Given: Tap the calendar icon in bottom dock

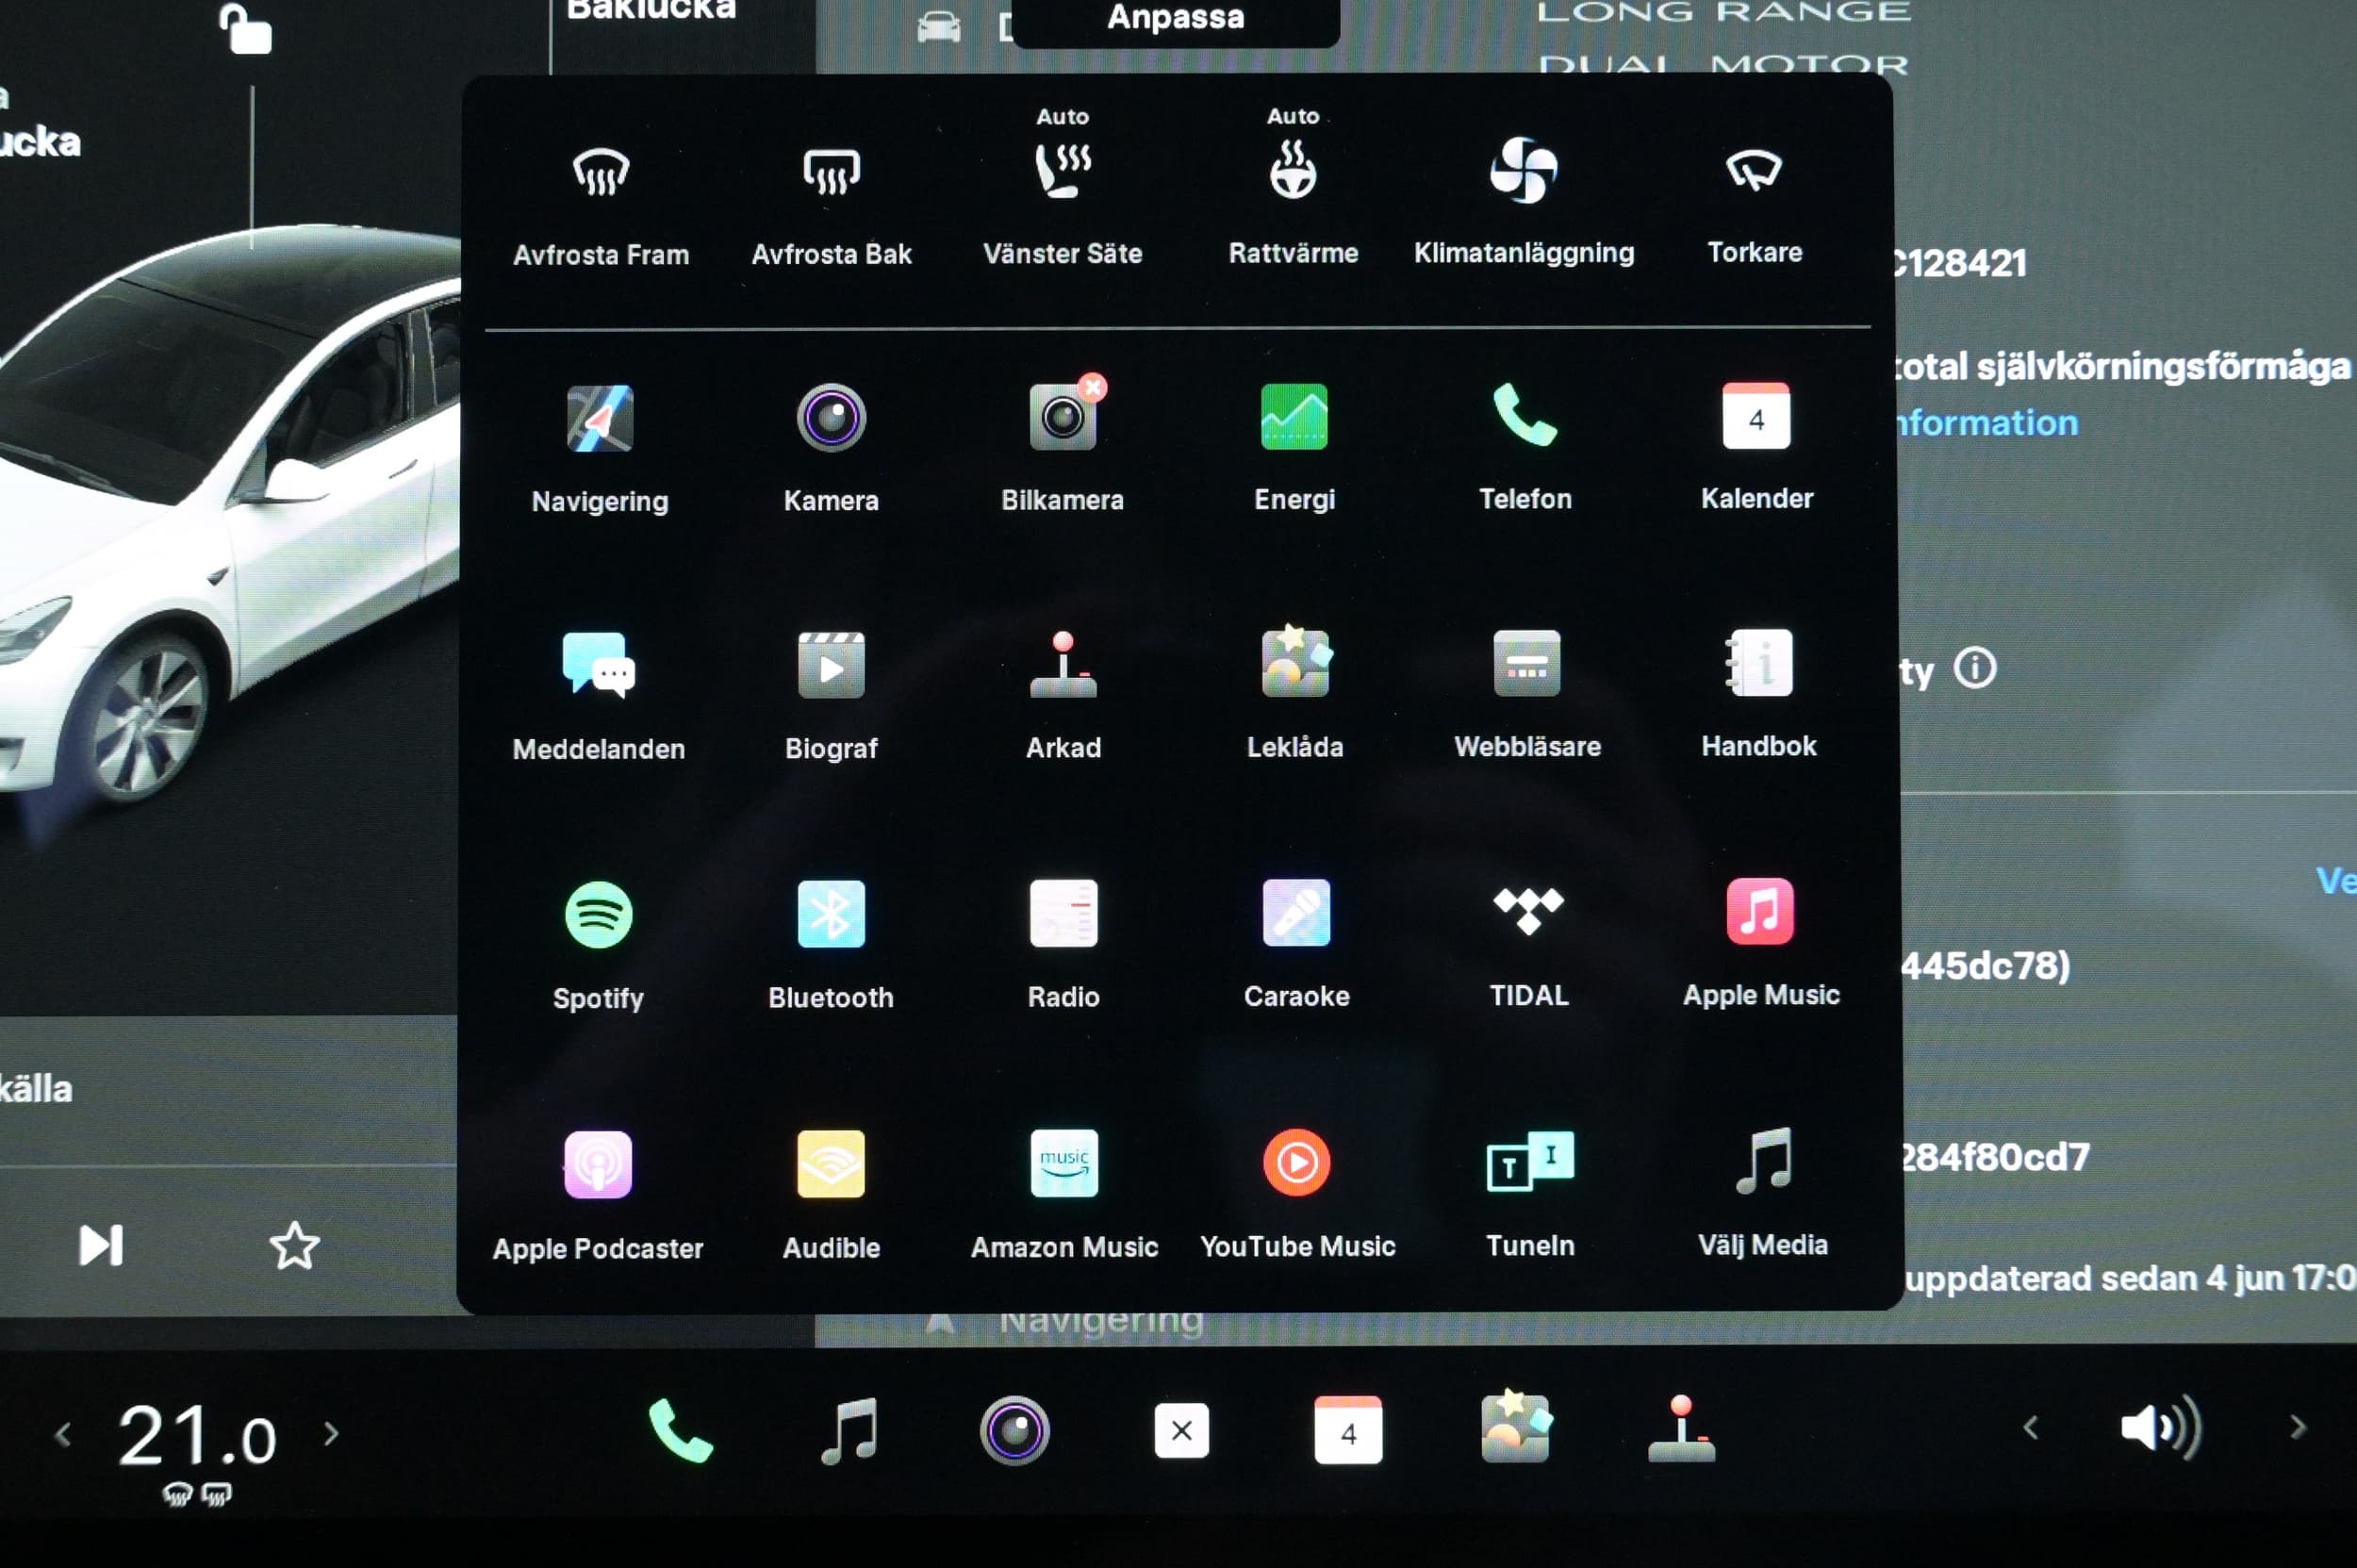Looking at the screenshot, I should tap(1348, 1430).
